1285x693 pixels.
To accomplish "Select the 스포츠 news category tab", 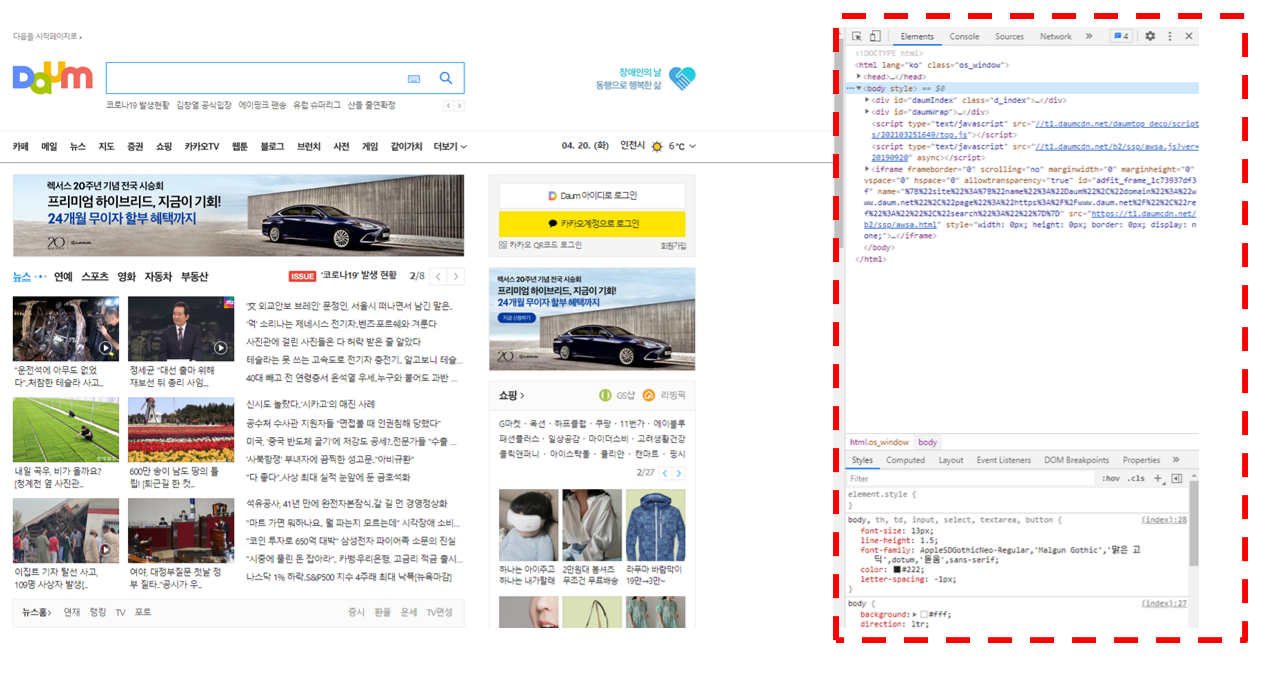I will (95, 276).
